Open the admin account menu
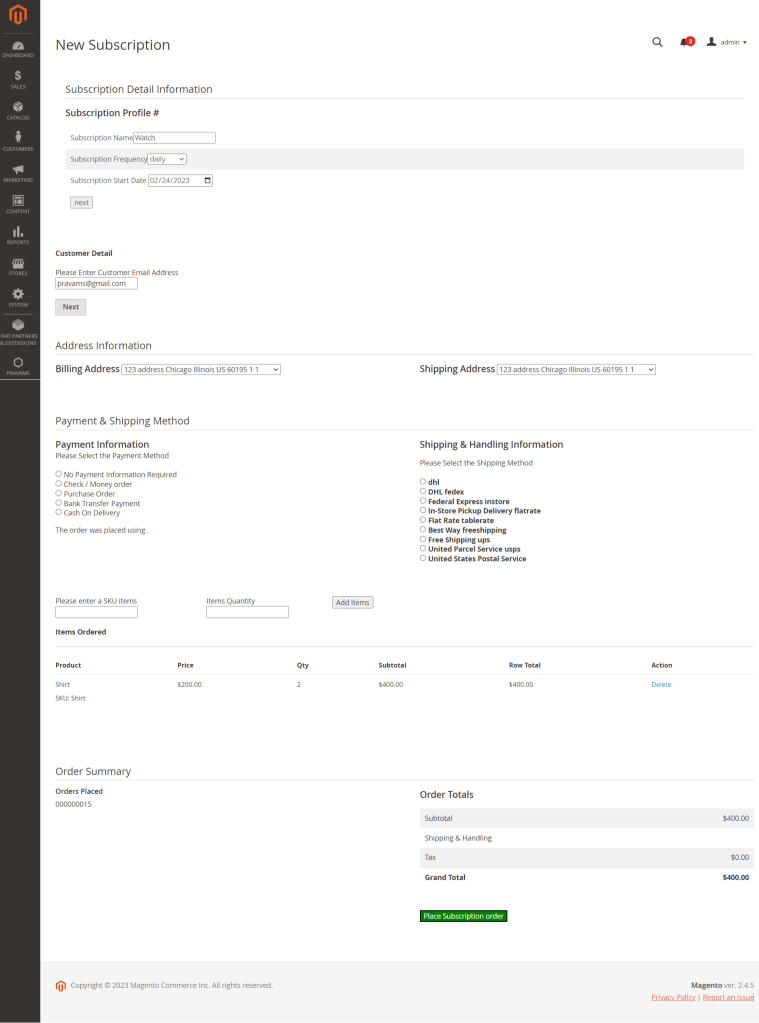 [727, 42]
